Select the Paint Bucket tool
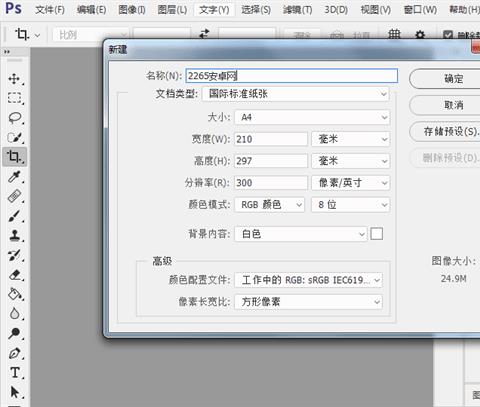 point(14,294)
